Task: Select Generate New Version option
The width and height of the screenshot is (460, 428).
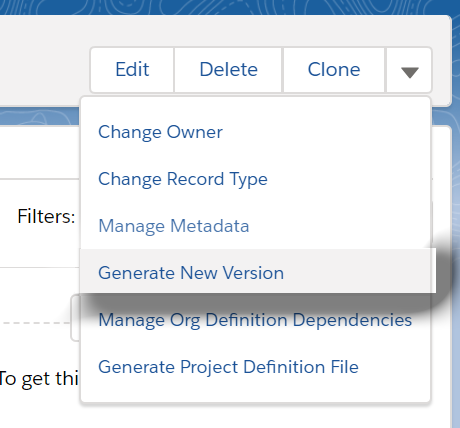Action: [191, 273]
